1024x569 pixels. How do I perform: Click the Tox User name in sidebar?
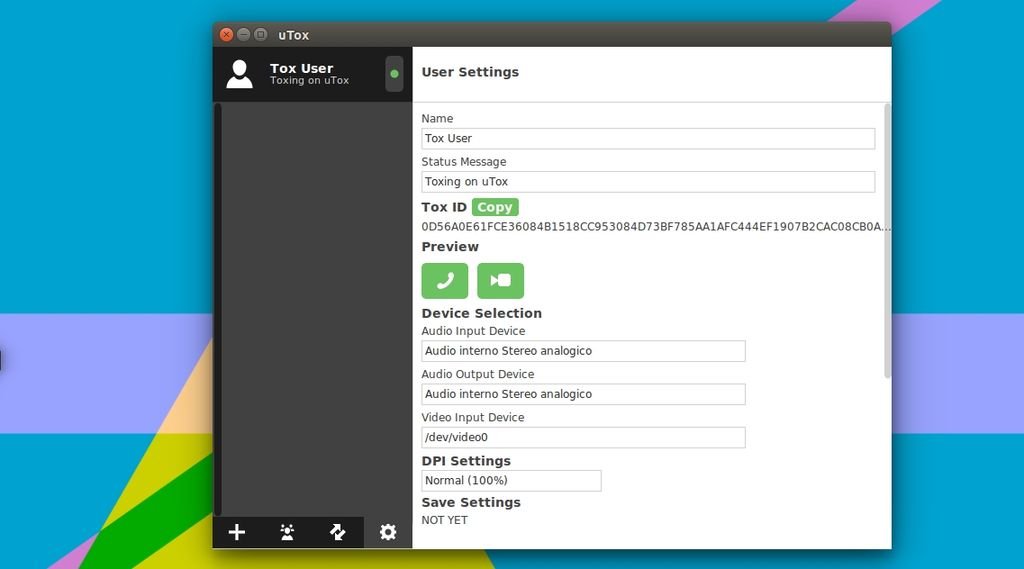click(x=302, y=68)
